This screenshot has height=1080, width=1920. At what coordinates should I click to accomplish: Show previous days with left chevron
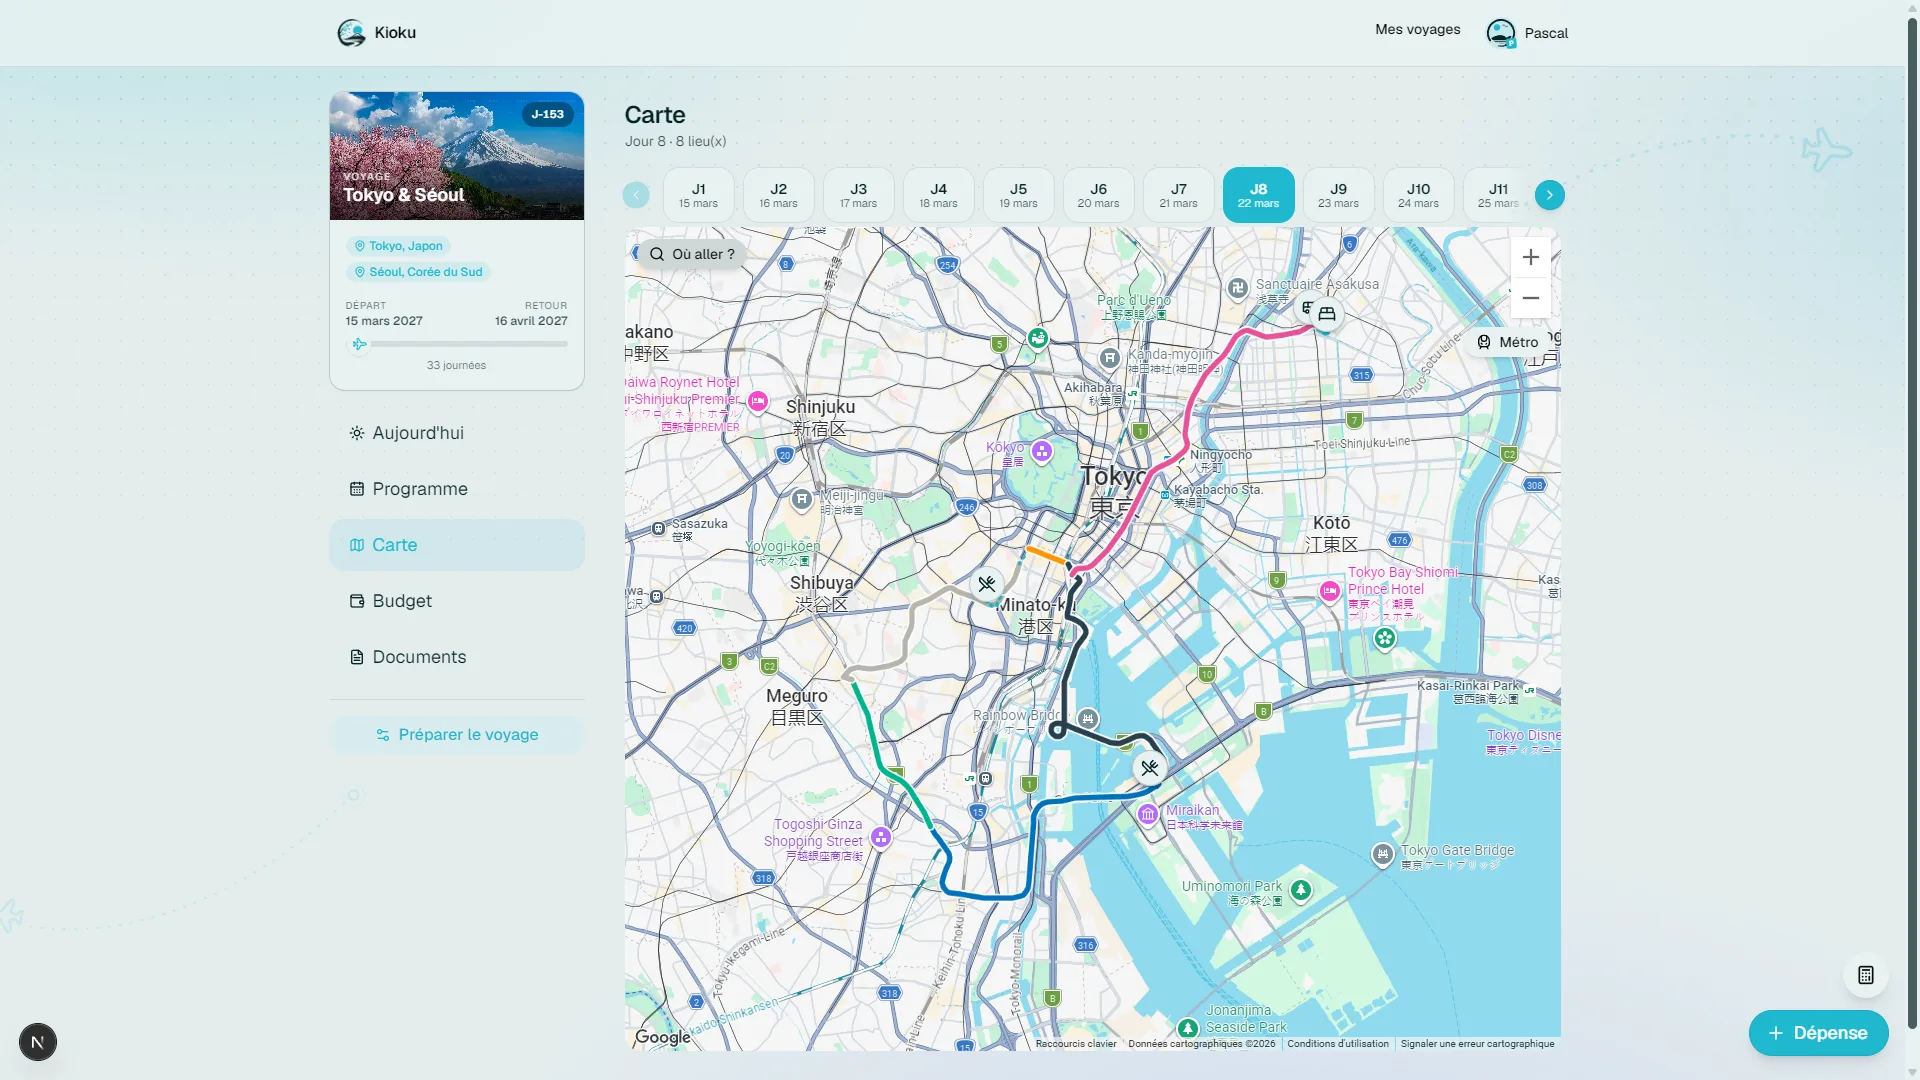click(636, 195)
